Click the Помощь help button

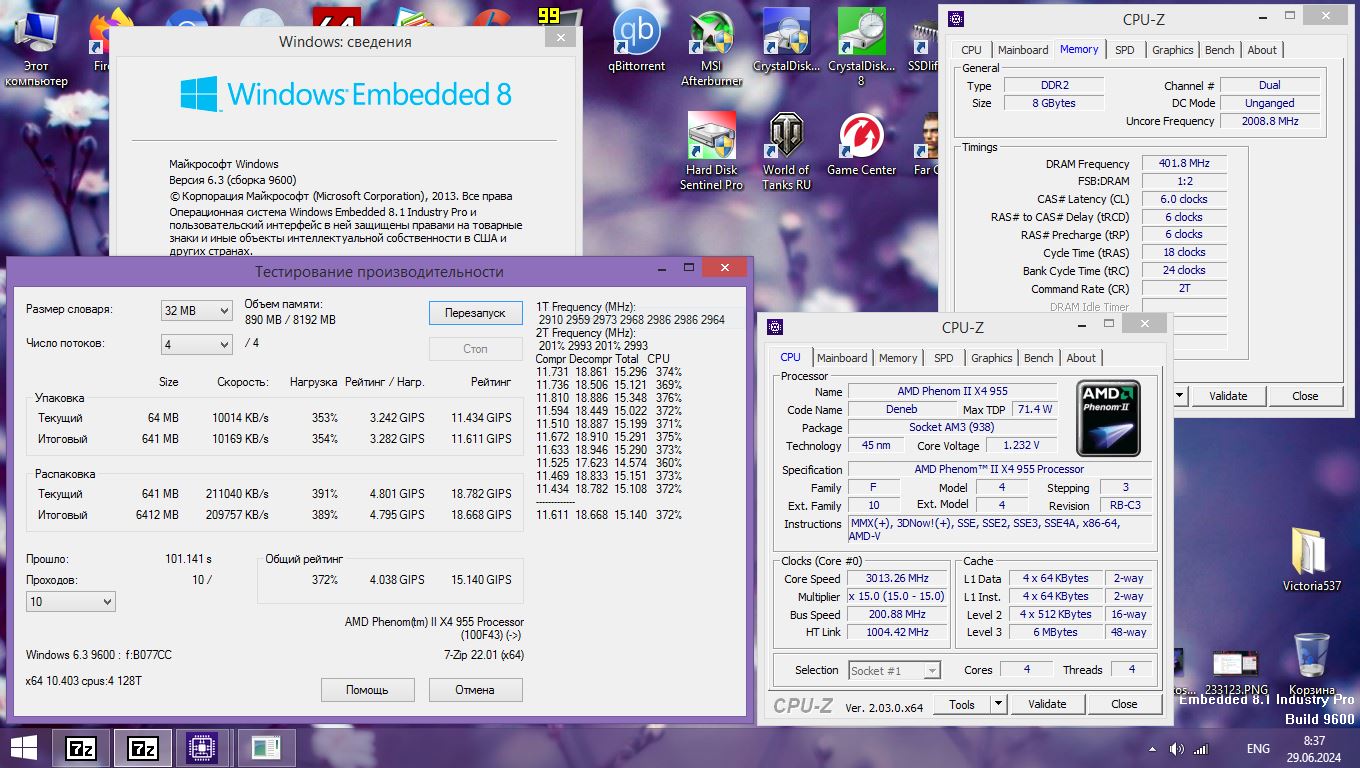tap(367, 689)
